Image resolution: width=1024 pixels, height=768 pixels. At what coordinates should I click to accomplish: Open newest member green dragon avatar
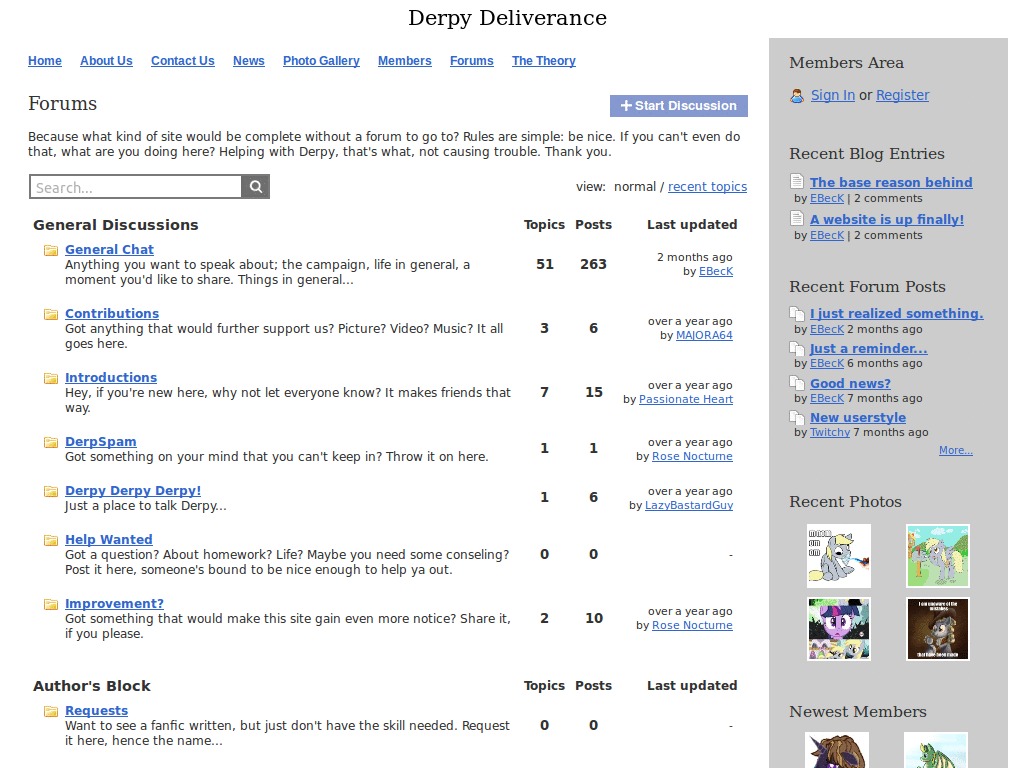tap(936, 750)
